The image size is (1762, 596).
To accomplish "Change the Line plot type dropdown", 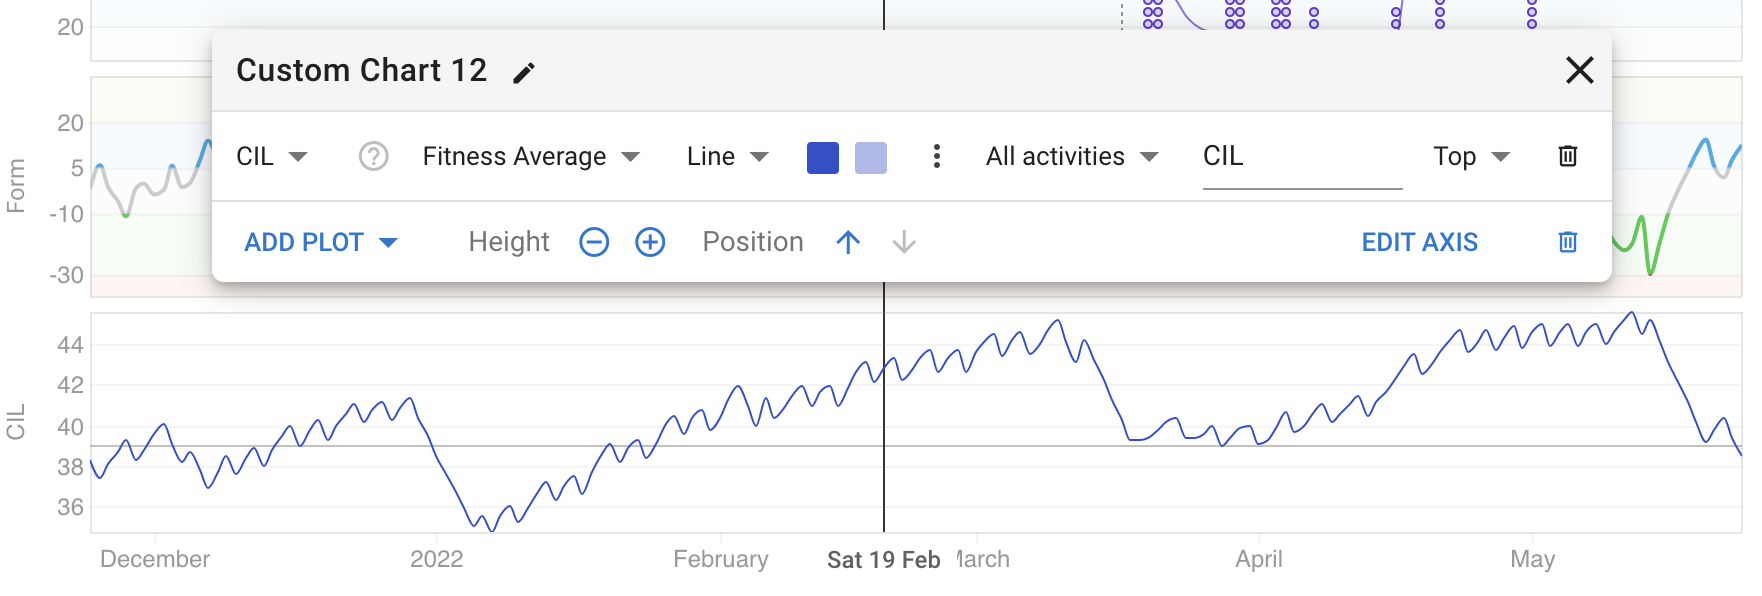I will [728, 157].
